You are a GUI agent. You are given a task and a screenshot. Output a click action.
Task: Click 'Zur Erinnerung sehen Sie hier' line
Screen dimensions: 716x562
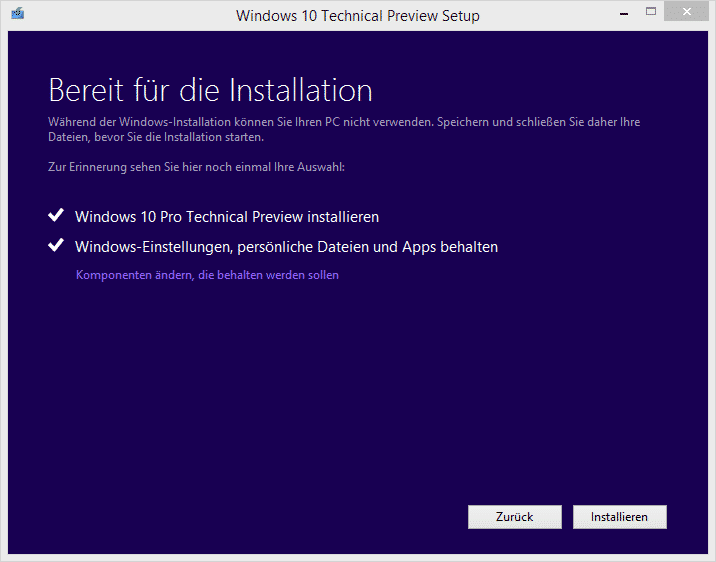(x=196, y=167)
